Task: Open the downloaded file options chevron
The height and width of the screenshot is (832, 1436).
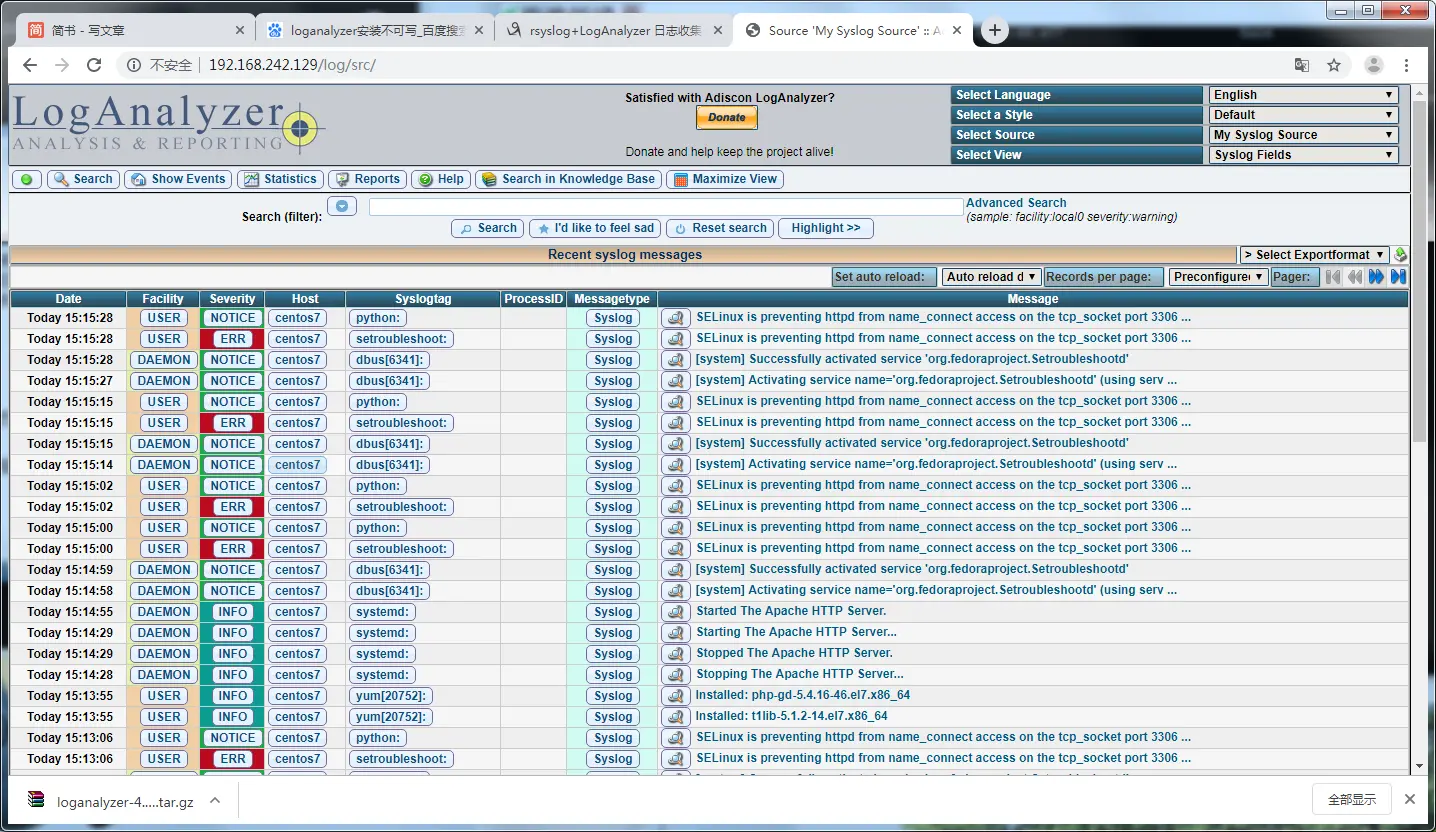Action: click(x=215, y=801)
